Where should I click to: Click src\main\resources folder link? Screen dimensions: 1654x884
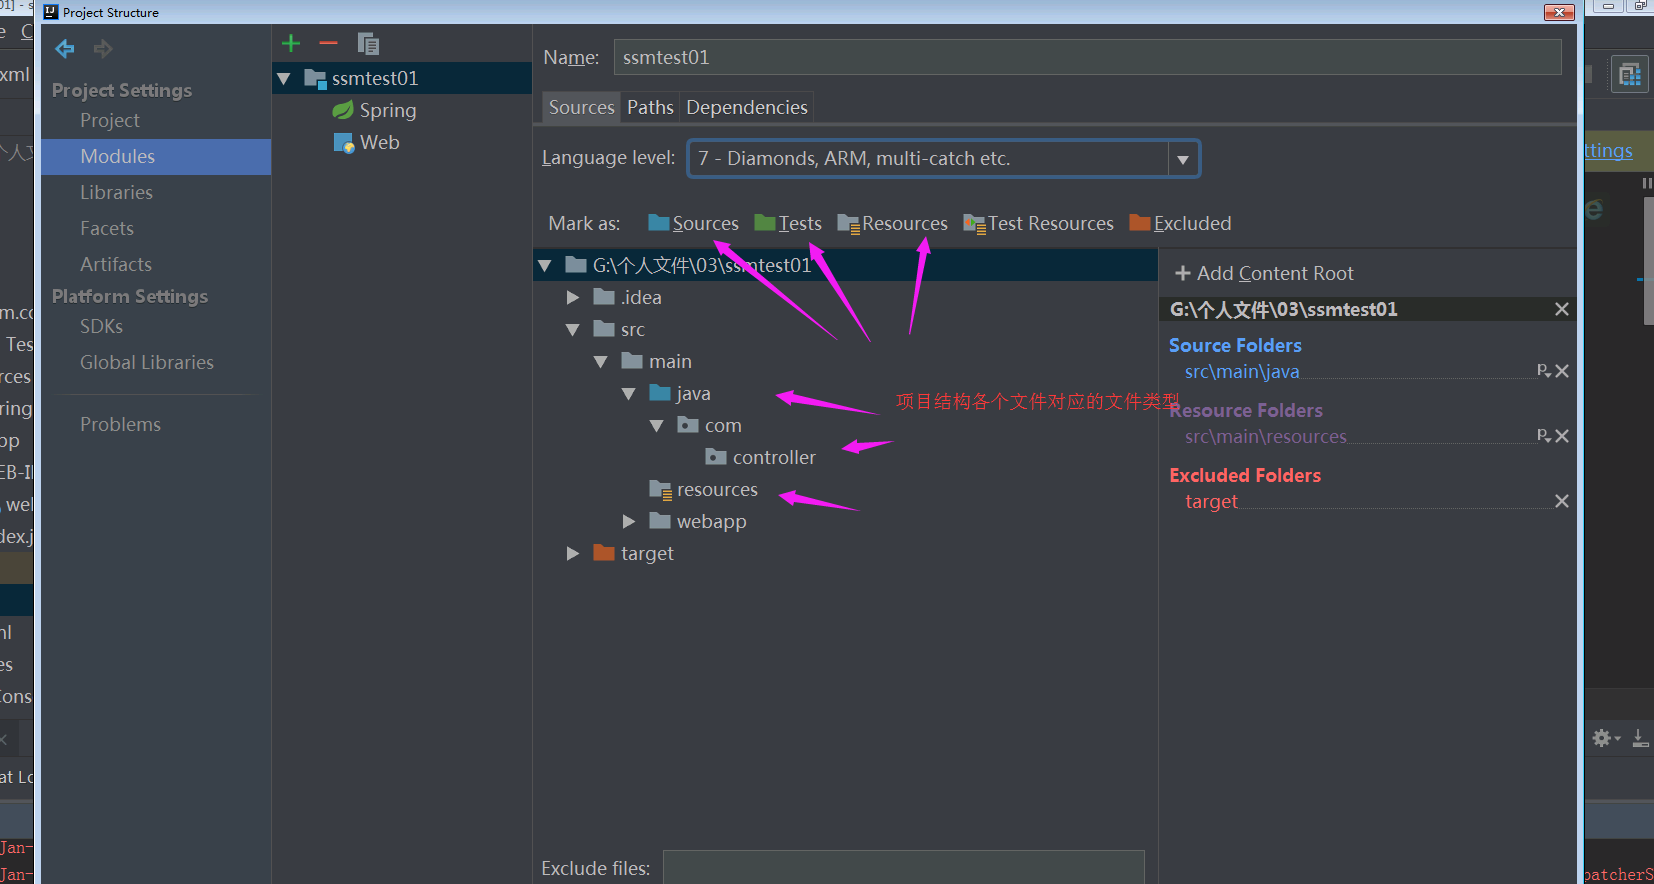pos(1265,436)
